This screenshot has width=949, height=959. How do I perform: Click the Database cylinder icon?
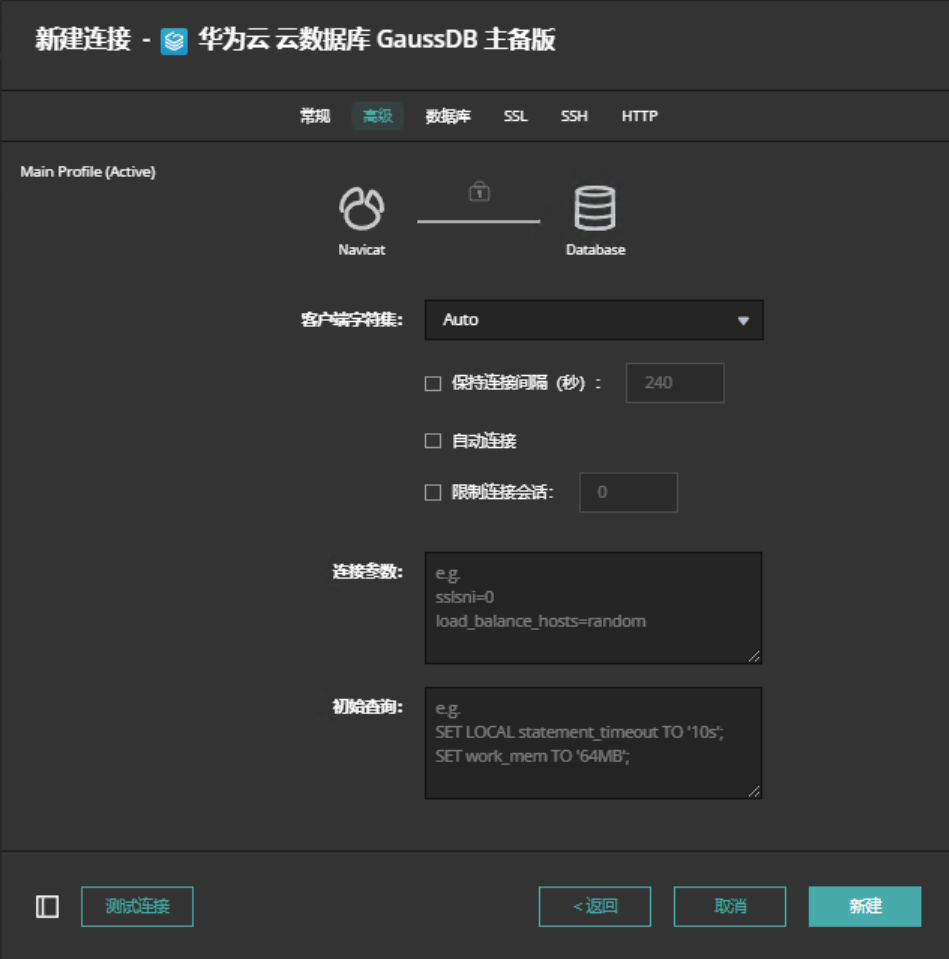point(595,209)
